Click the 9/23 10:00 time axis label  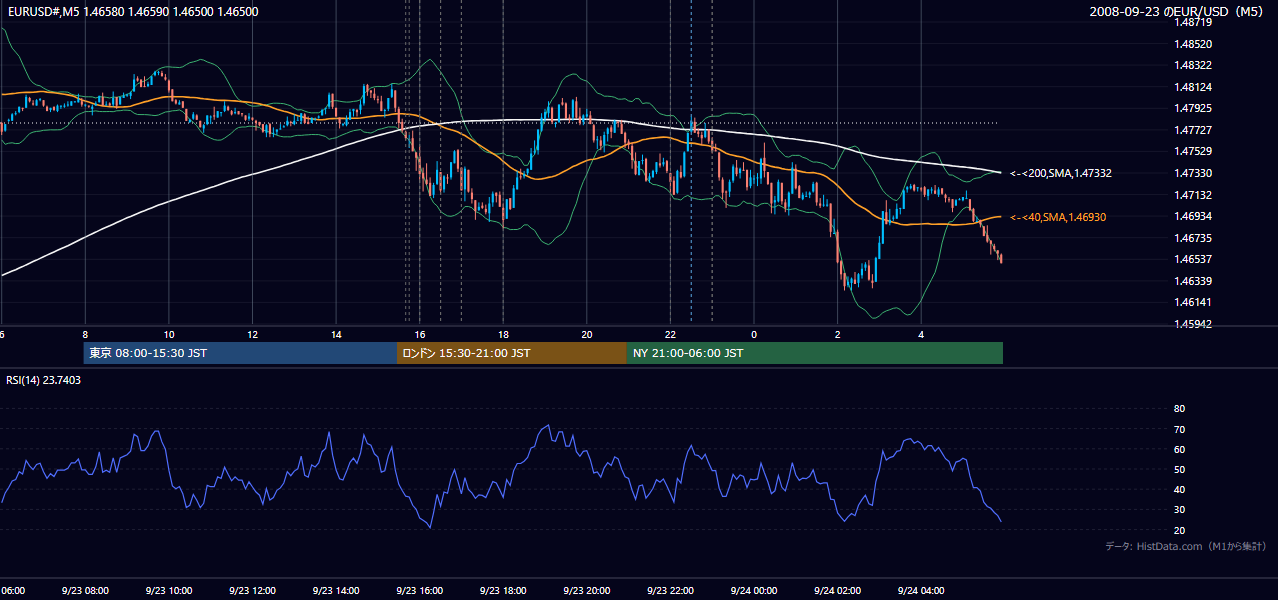click(x=168, y=591)
